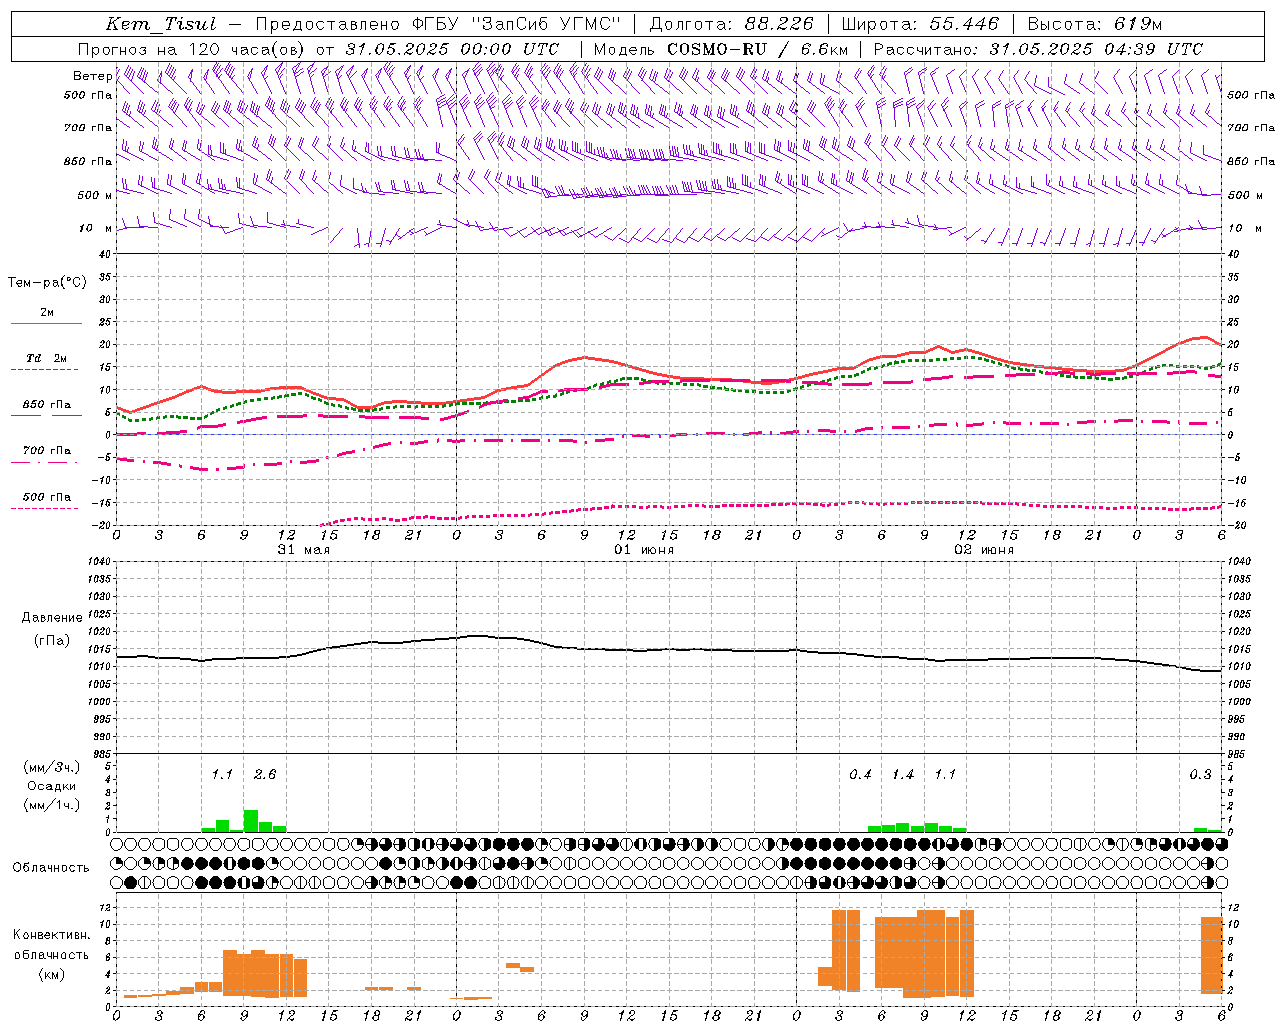Image resolution: width=1280 pixels, height=1024 pixels.
Task: Click the Облачность panel label
Action: click(51, 867)
